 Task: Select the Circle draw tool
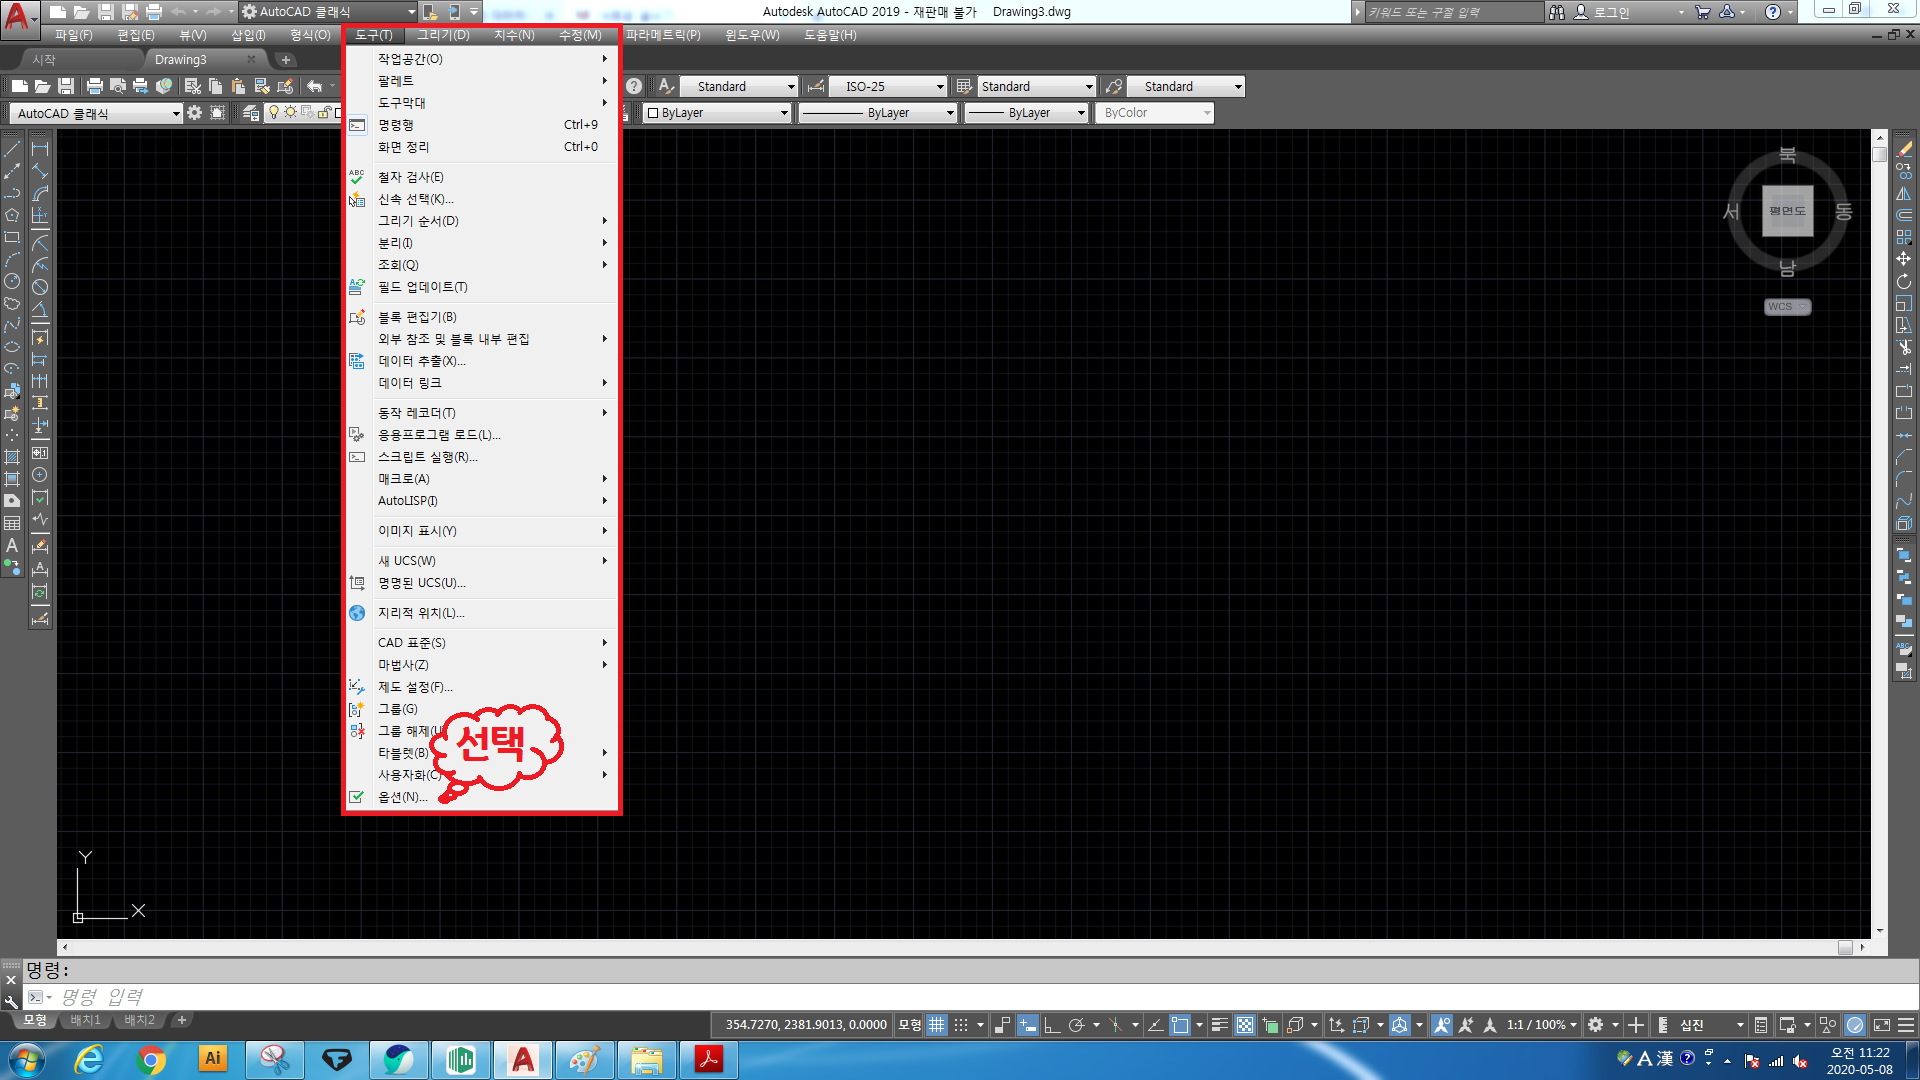[12, 281]
